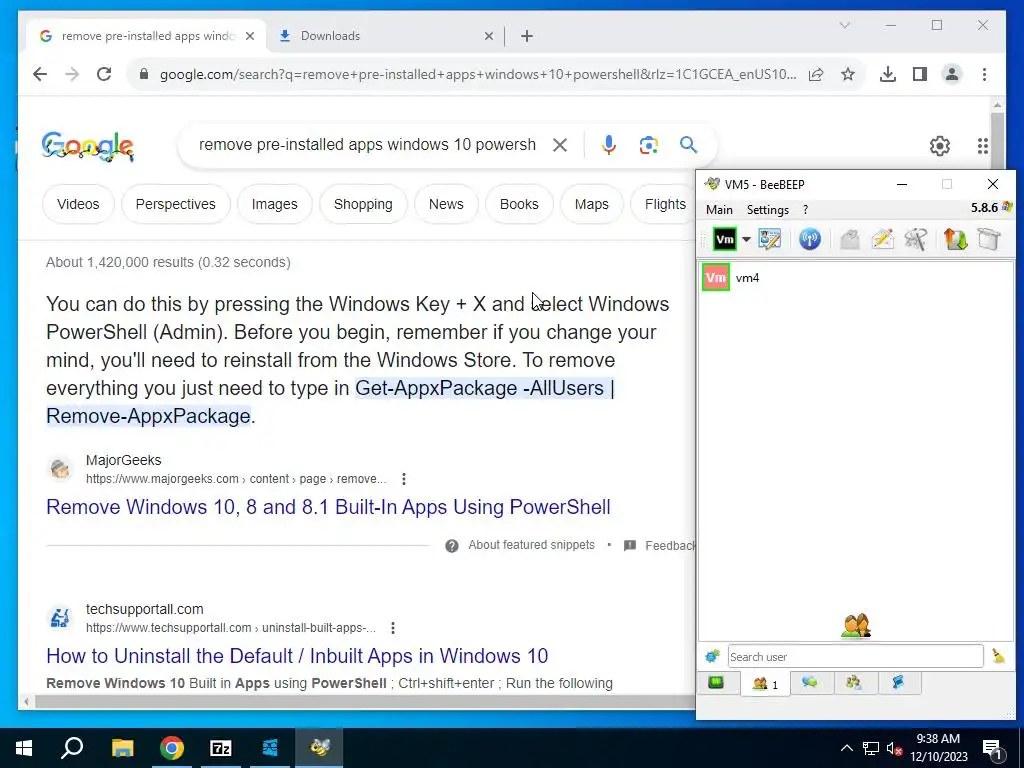Screen dimensions: 1024x768
Task: Clear the Google search query with the X
Action: tap(560, 145)
